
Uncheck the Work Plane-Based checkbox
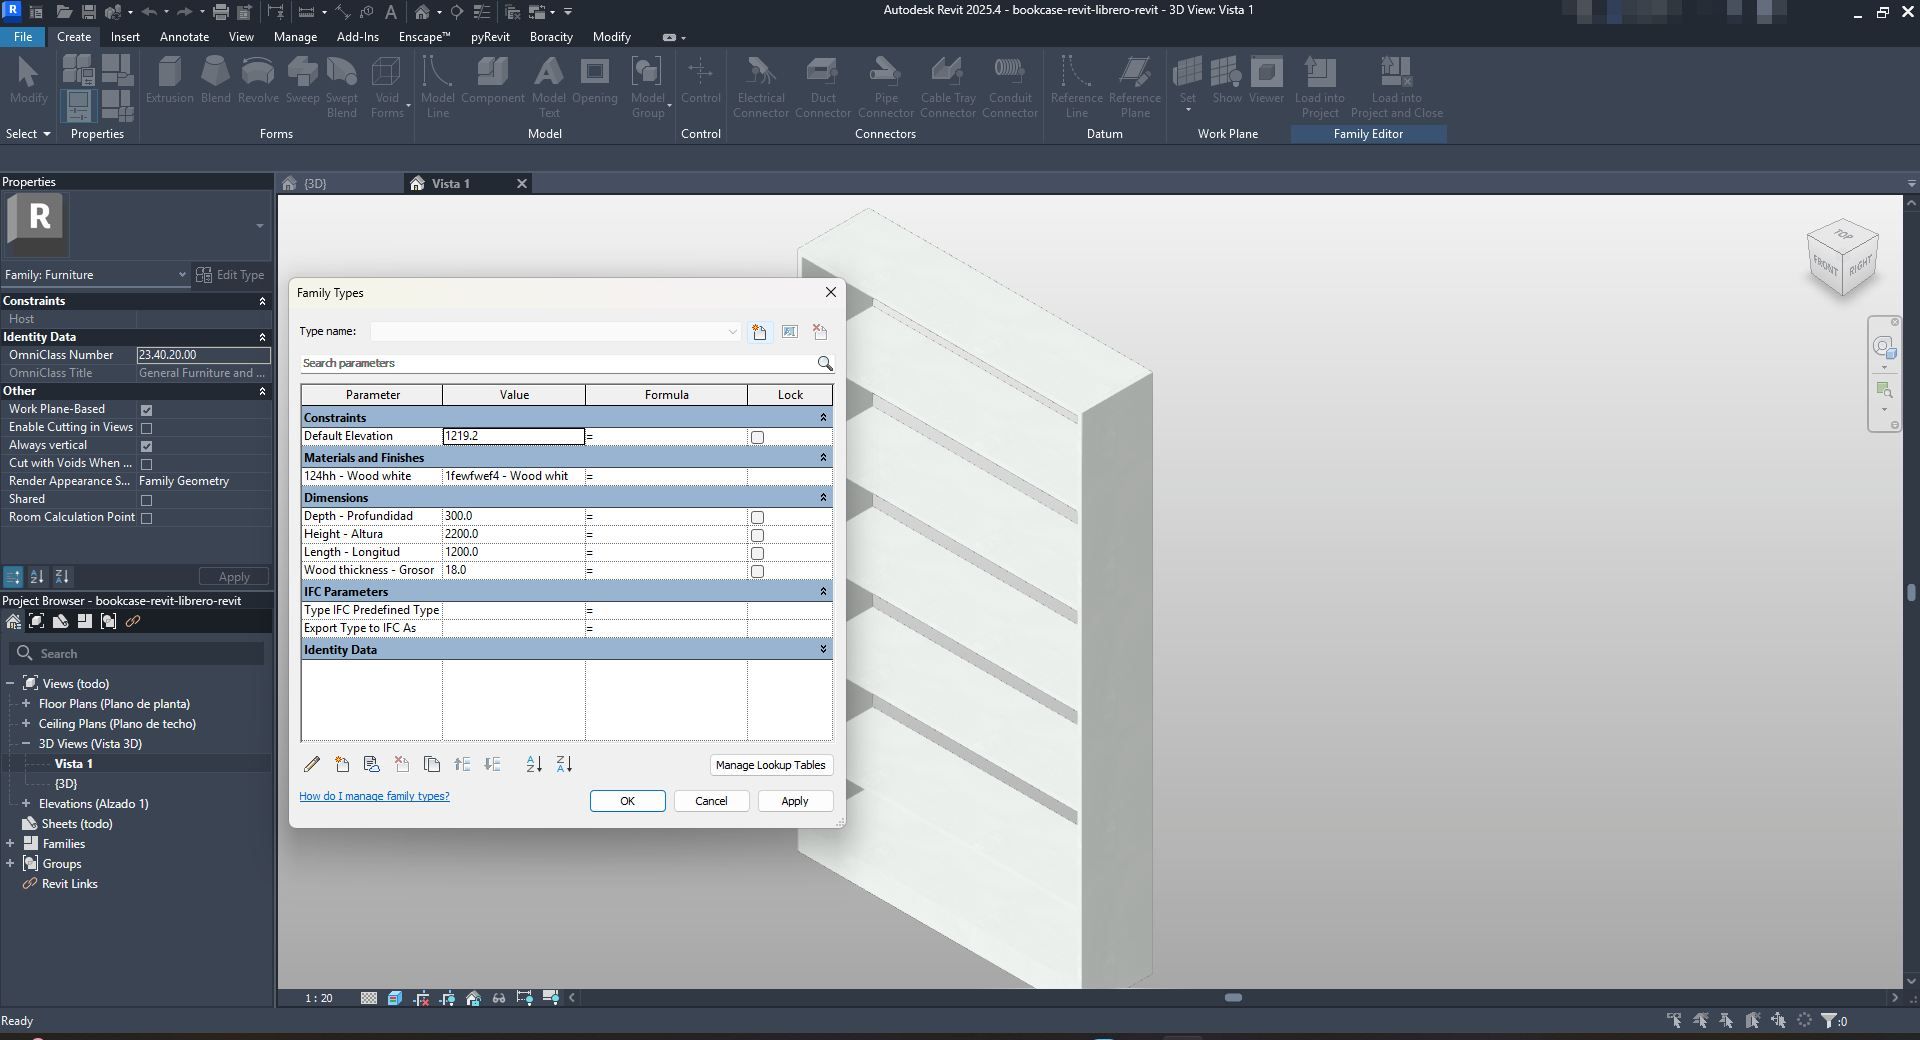(147, 410)
